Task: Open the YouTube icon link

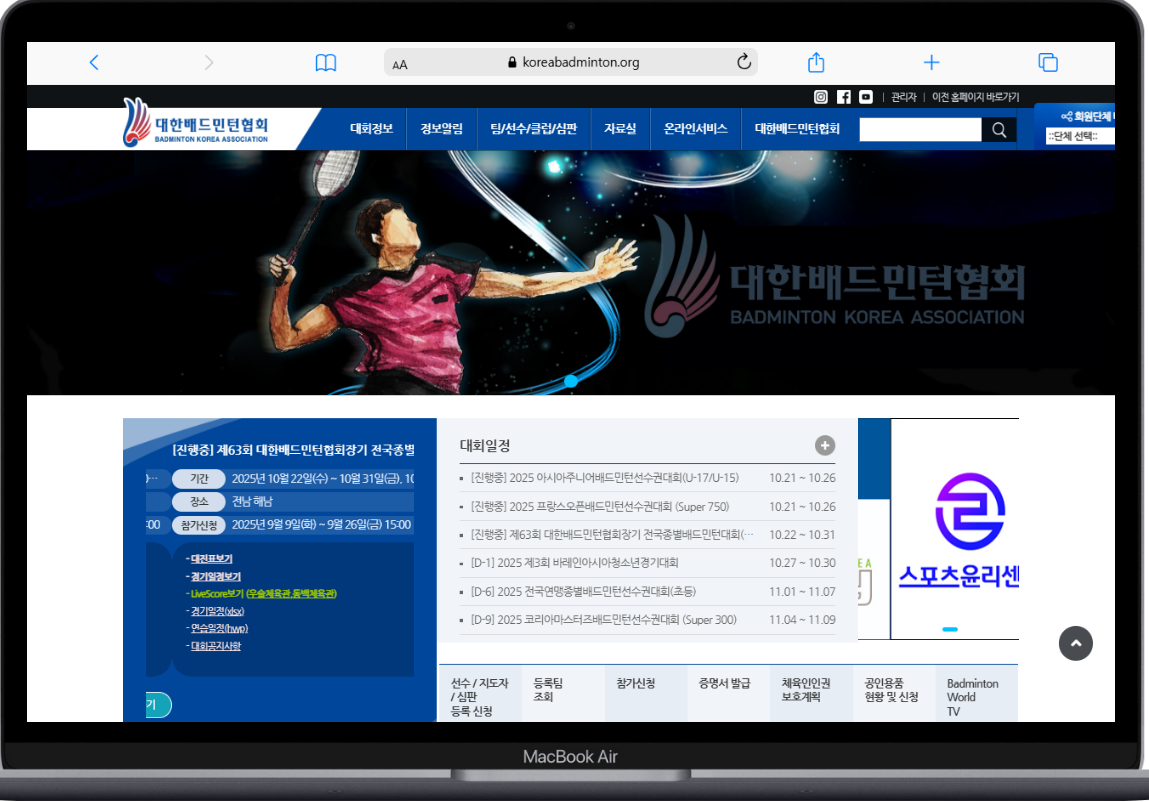Action: click(866, 97)
